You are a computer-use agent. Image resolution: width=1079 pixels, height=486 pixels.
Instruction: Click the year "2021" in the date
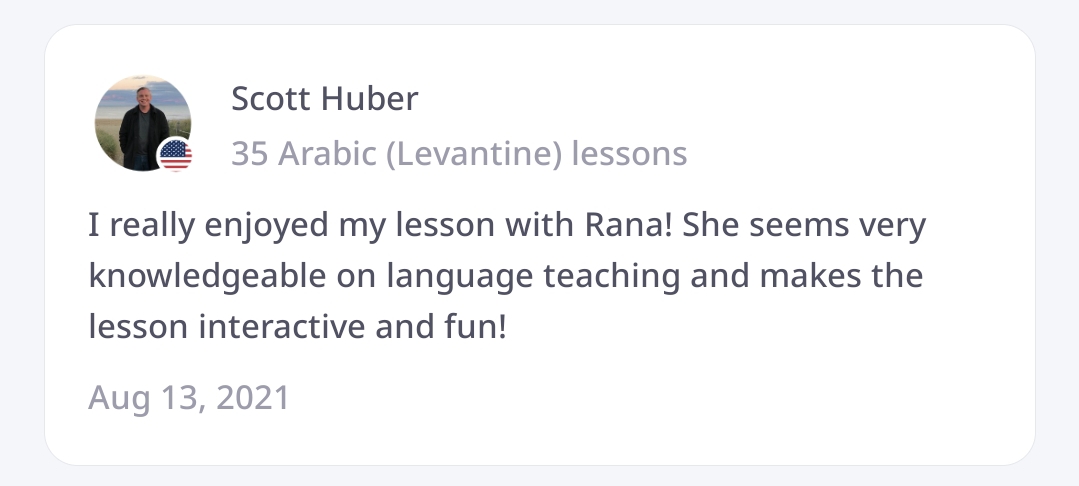click(252, 397)
